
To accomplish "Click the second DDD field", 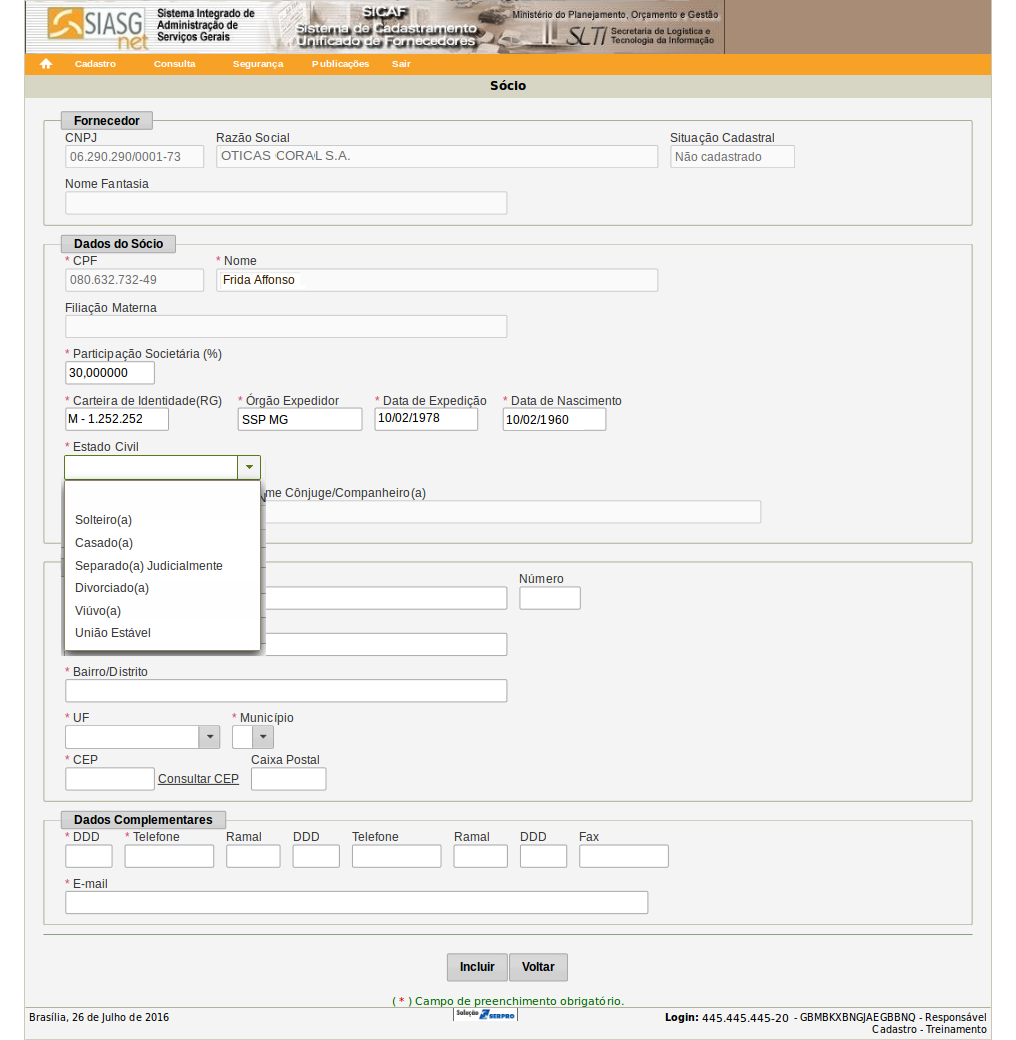I will click(x=316, y=856).
